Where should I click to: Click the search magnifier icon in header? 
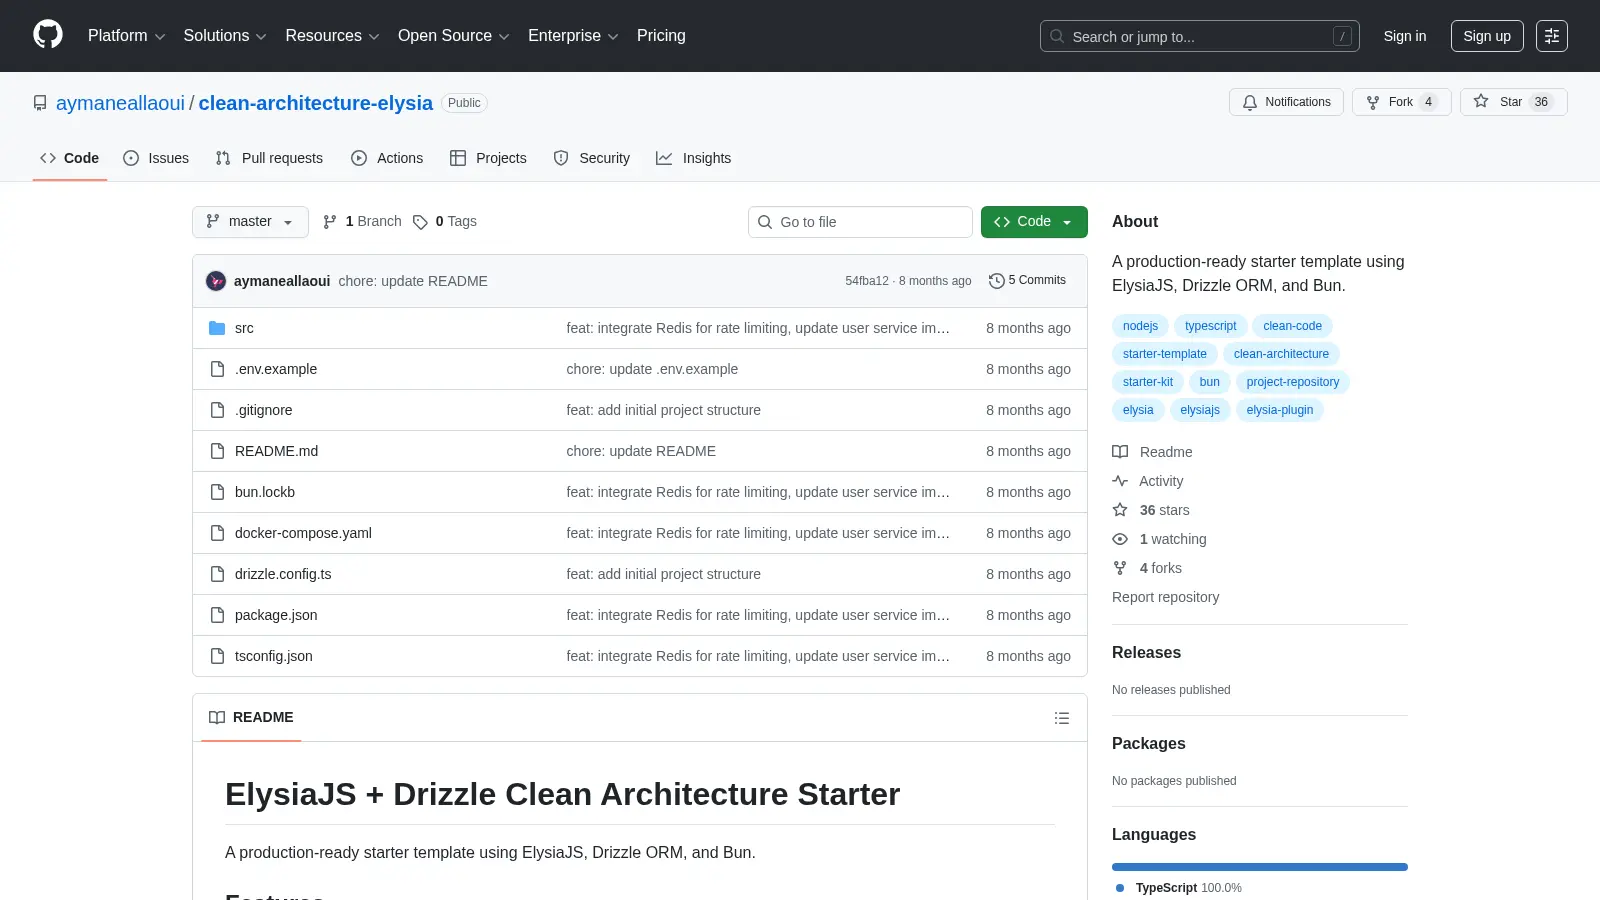click(x=1057, y=36)
